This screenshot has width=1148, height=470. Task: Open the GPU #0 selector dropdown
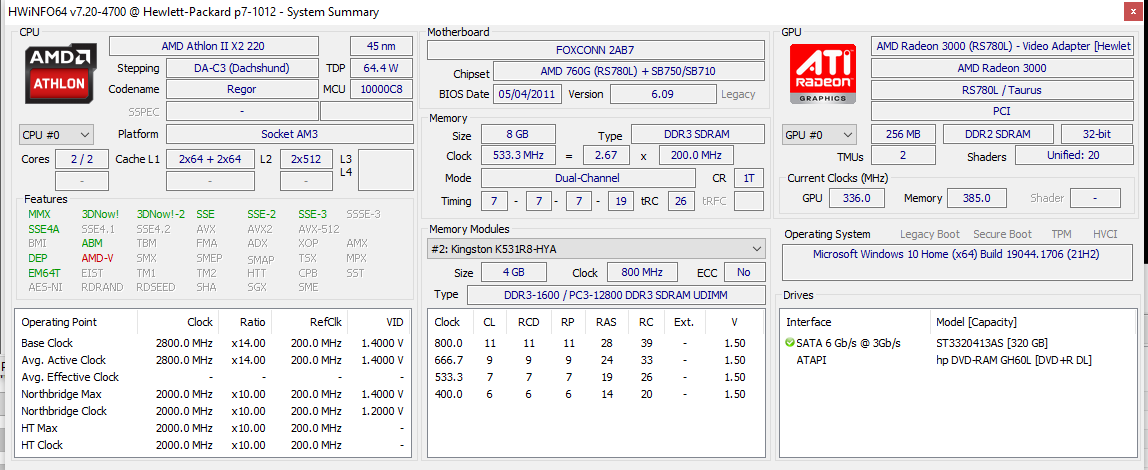tap(819, 135)
